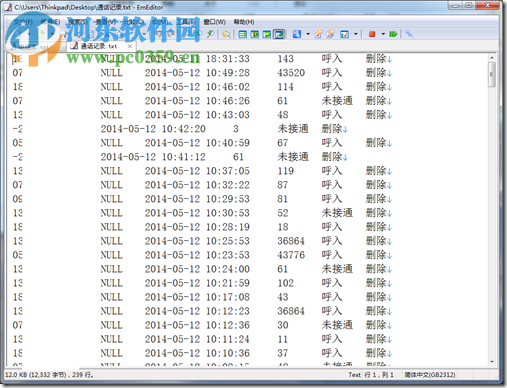The height and width of the screenshot is (388, 507).
Task: Click the chart-like configuration toolbar icon
Action: tap(344, 34)
